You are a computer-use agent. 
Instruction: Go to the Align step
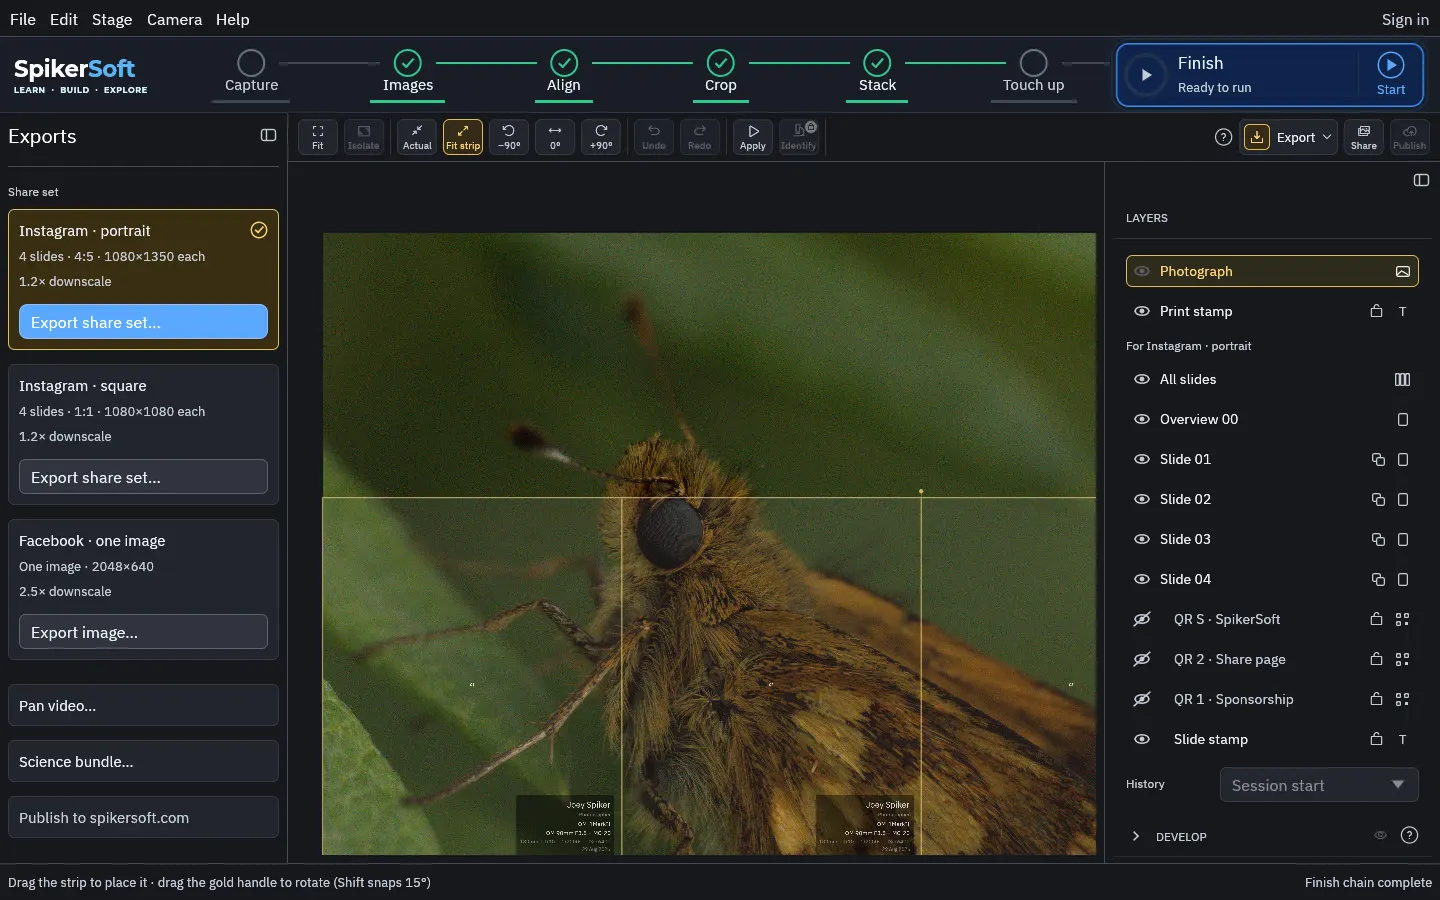(564, 74)
